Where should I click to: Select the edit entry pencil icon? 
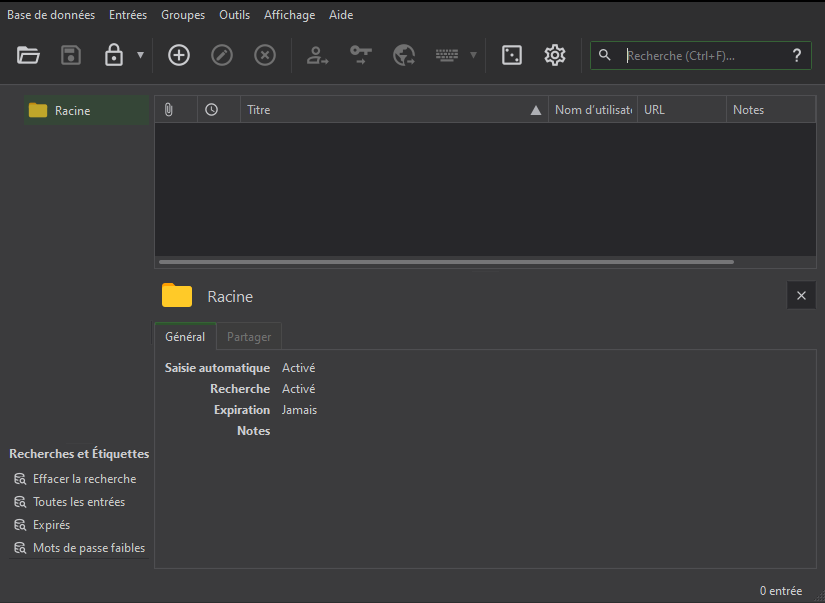221,55
